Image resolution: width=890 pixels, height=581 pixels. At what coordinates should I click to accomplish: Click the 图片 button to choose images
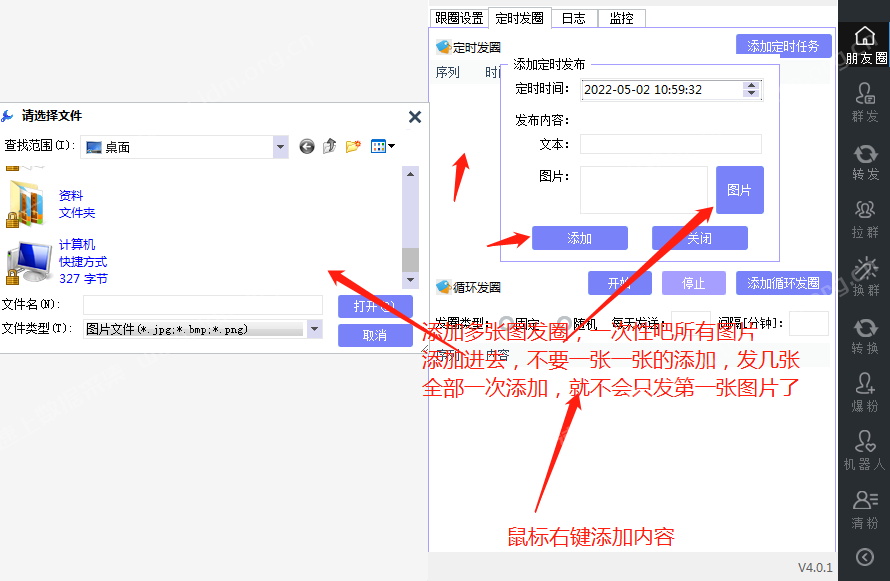click(740, 190)
